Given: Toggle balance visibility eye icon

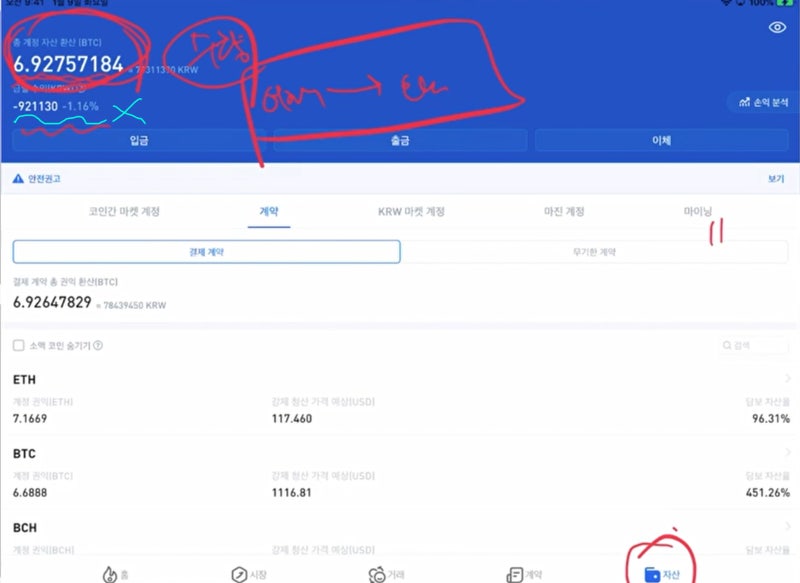Looking at the screenshot, I should pyautogui.click(x=777, y=27).
